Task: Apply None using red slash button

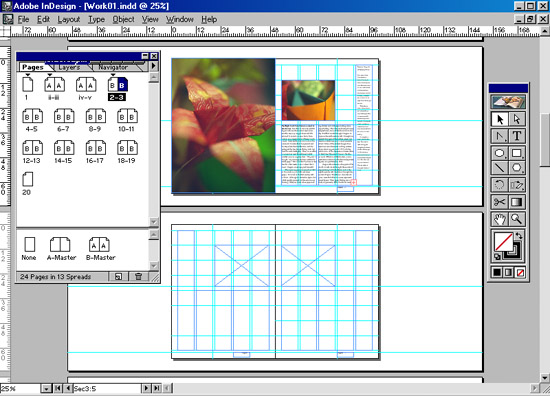Action: 520,272
